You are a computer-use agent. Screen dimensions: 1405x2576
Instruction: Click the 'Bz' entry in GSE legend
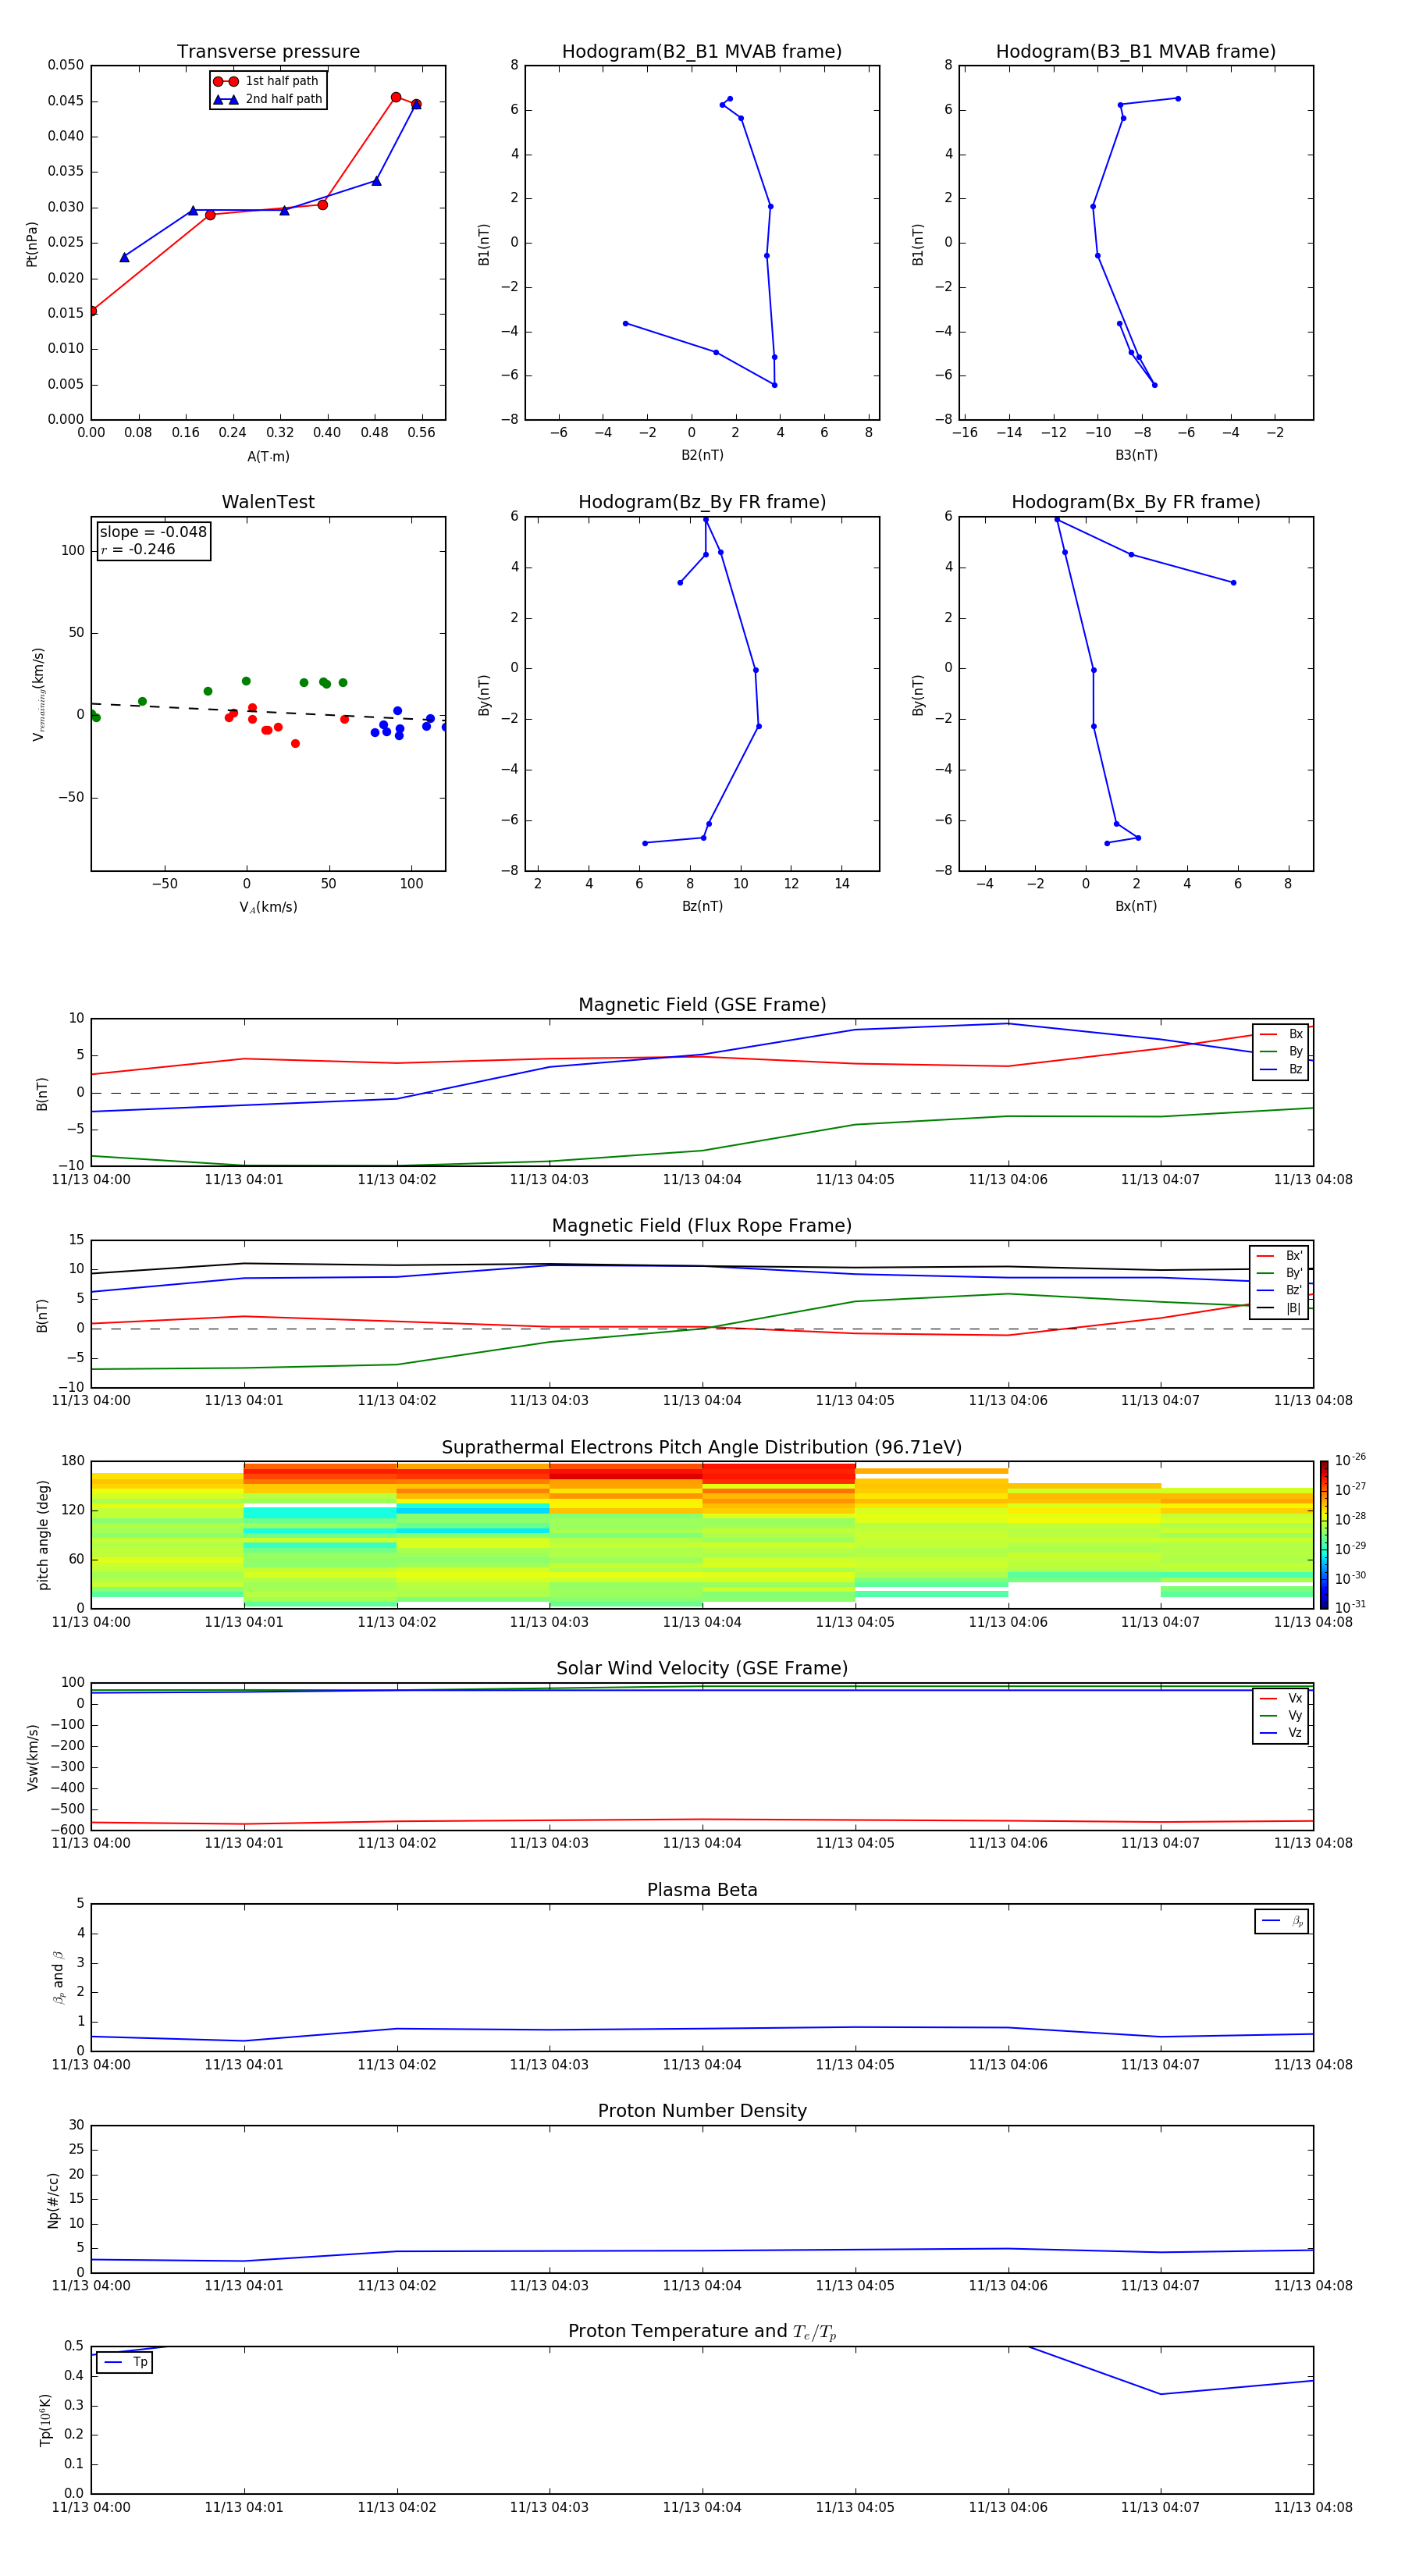[1281, 1069]
